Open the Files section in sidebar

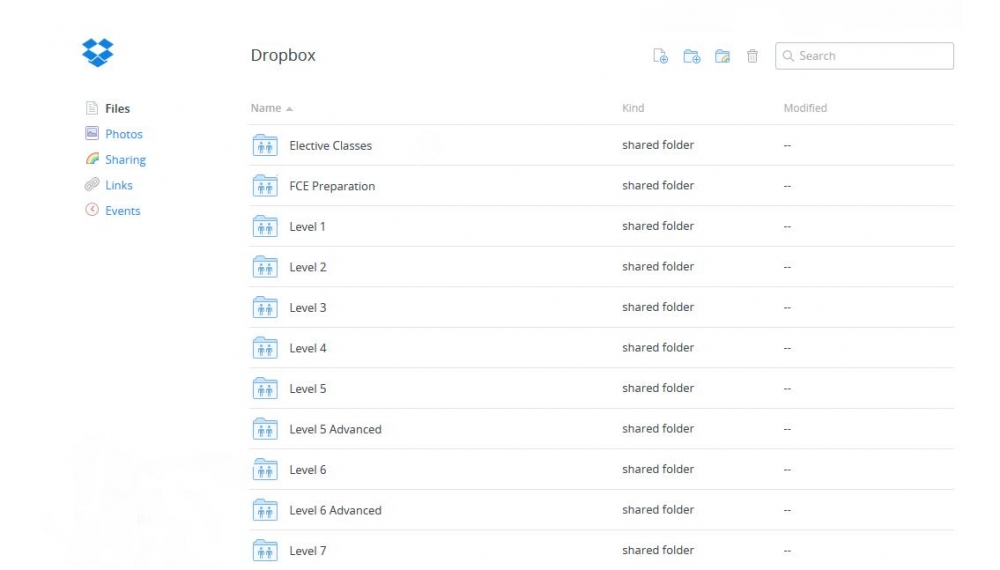117,109
